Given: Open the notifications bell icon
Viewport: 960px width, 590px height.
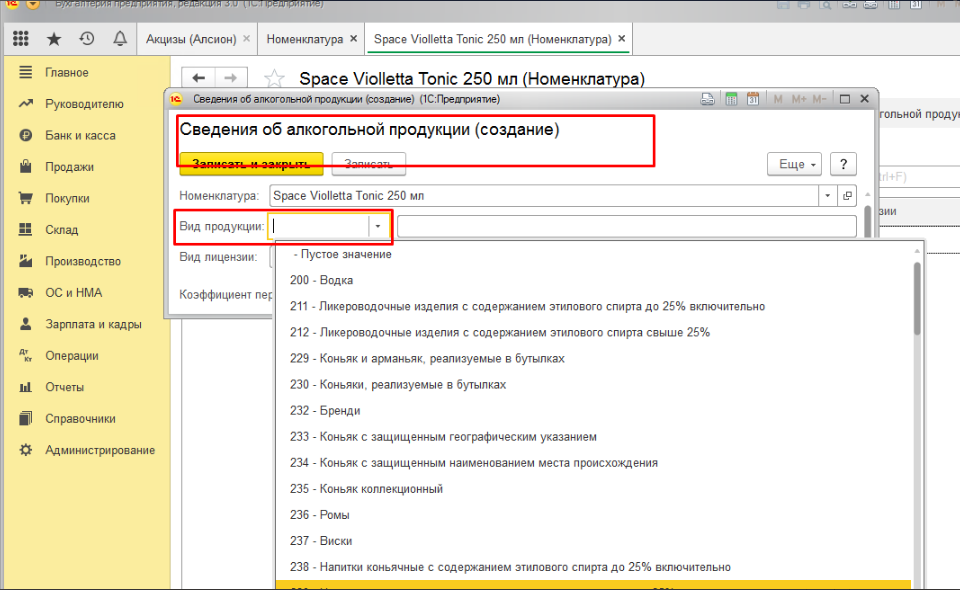Looking at the screenshot, I should [120, 39].
